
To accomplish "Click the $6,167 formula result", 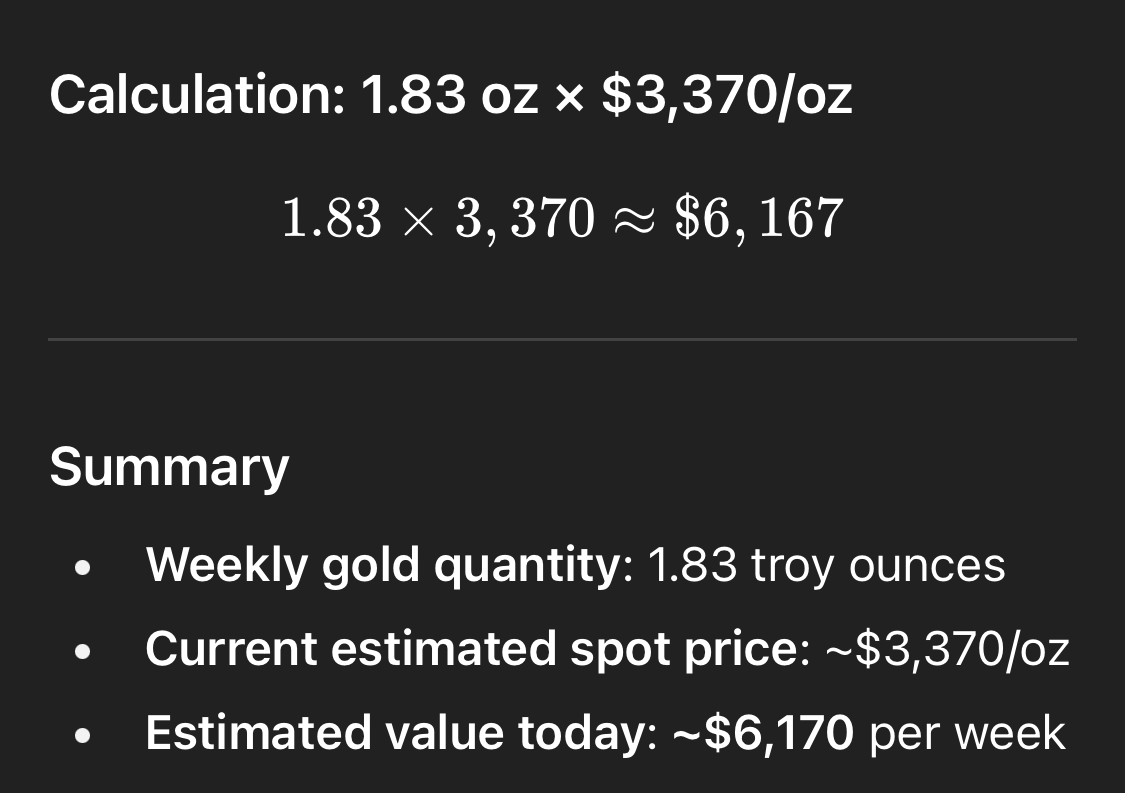I will pos(760,219).
